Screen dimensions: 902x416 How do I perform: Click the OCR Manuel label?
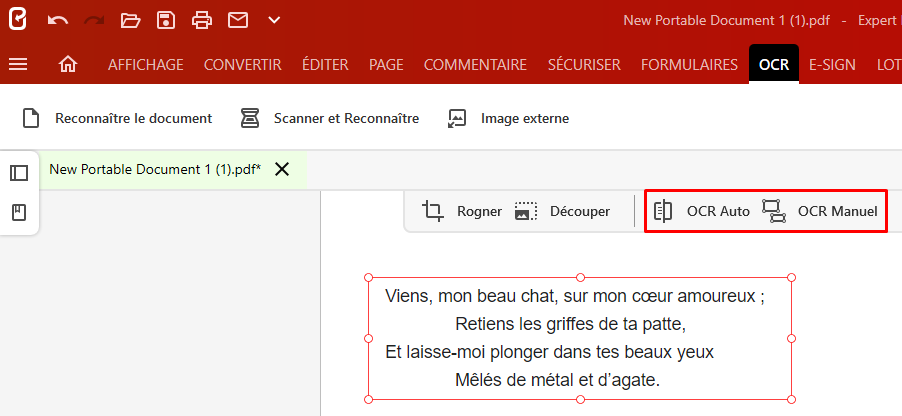tap(838, 212)
